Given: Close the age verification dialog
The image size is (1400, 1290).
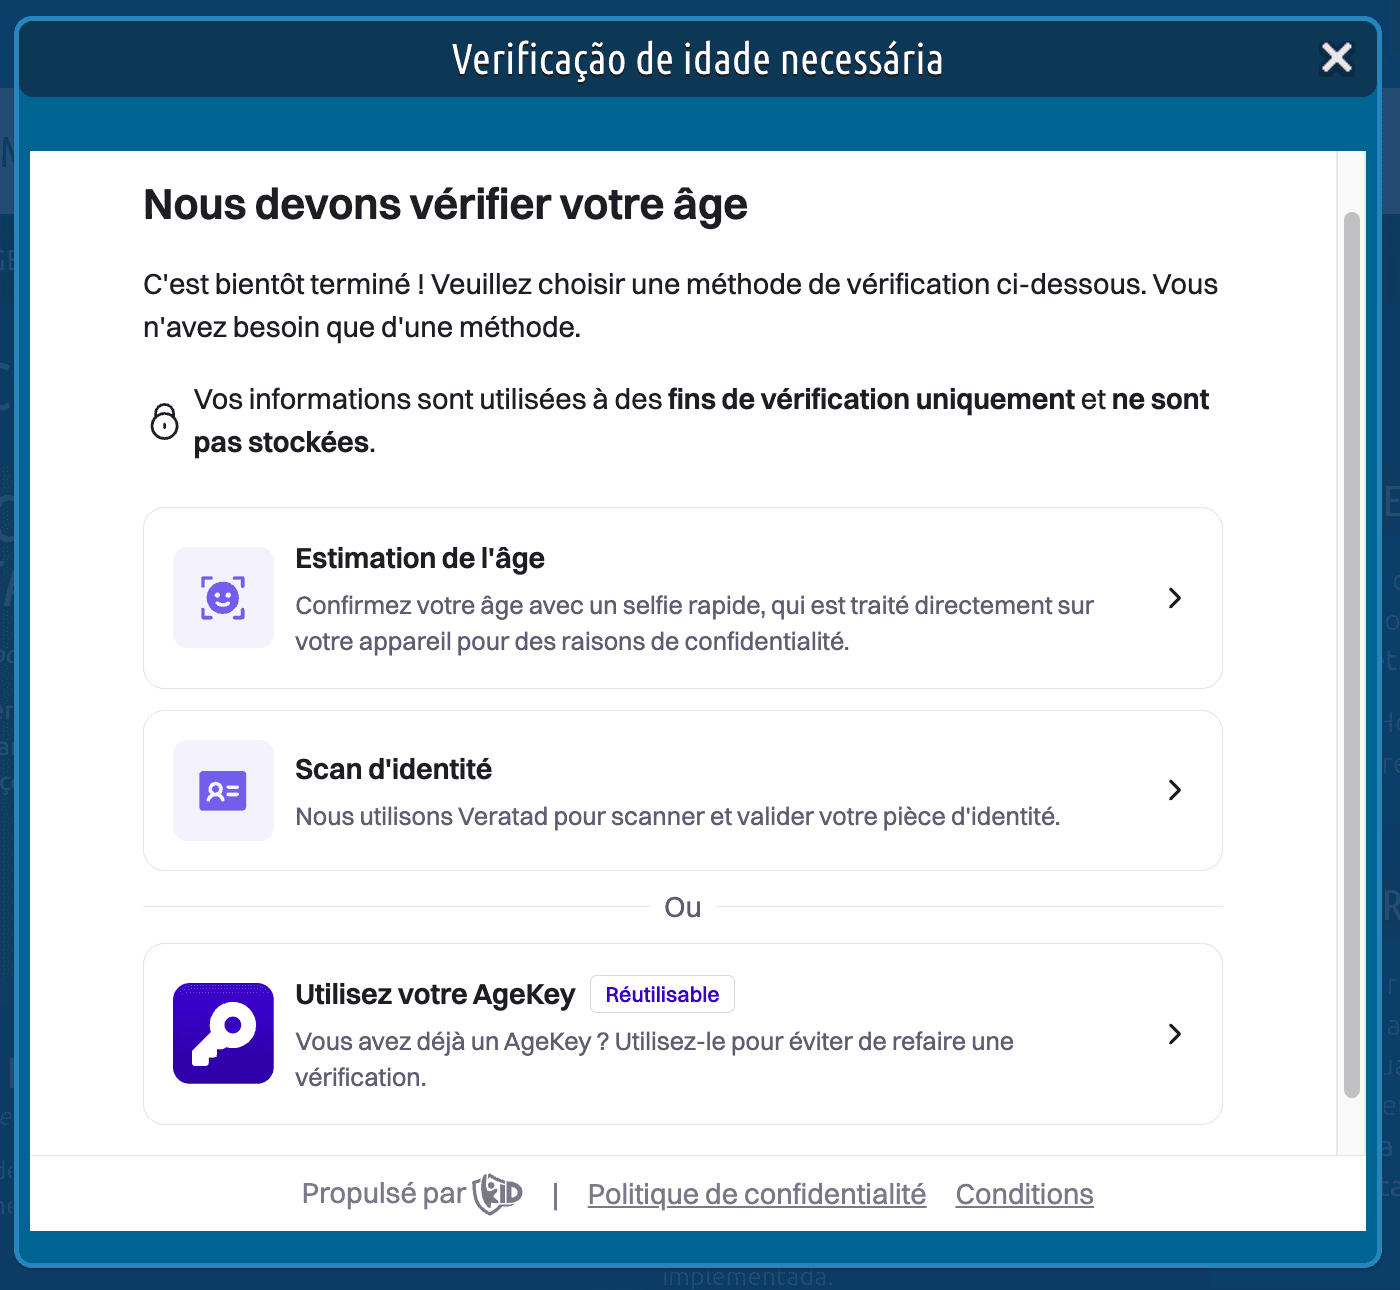Looking at the screenshot, I should coord(1336,58).
